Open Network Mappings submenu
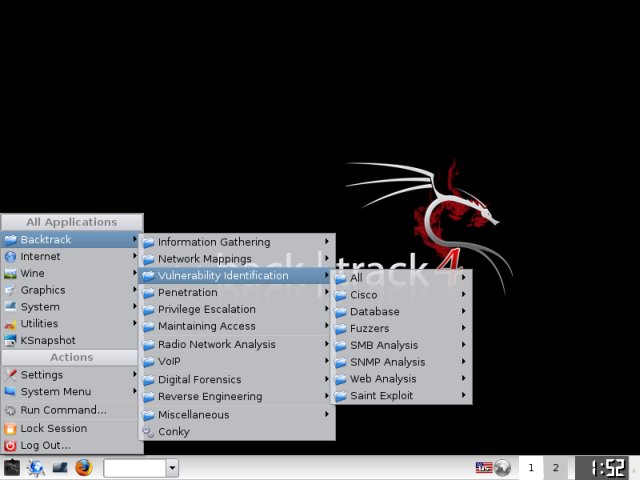The height and width of the screenshot is (480, 640). point(237,259)
